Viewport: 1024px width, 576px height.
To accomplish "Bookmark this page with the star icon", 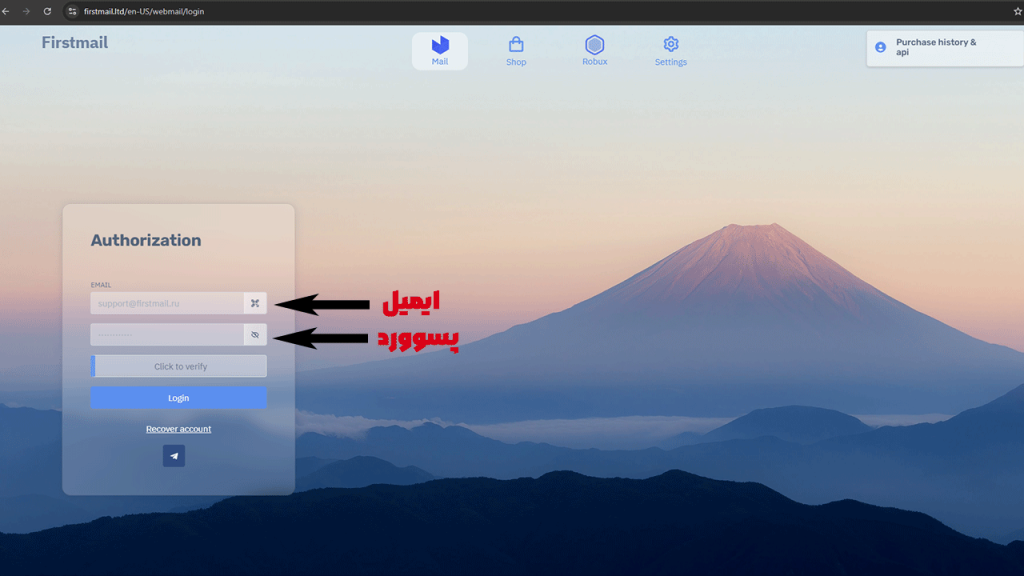I will 1017,11.
